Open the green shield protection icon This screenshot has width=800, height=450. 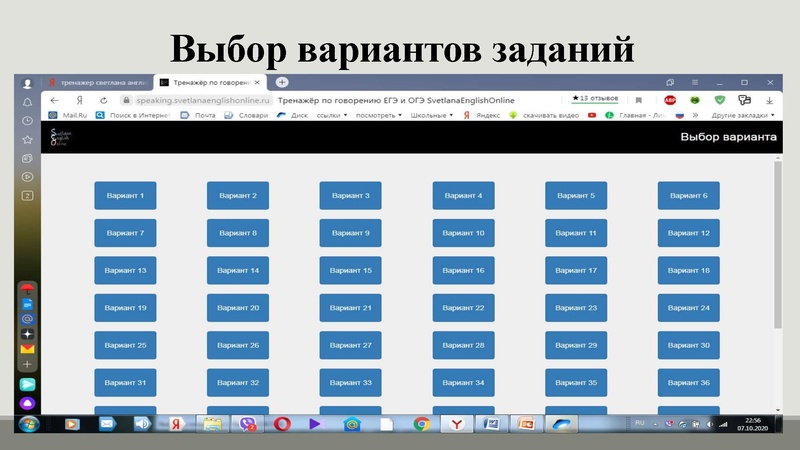pyautogui.click(x=719, y=100)
